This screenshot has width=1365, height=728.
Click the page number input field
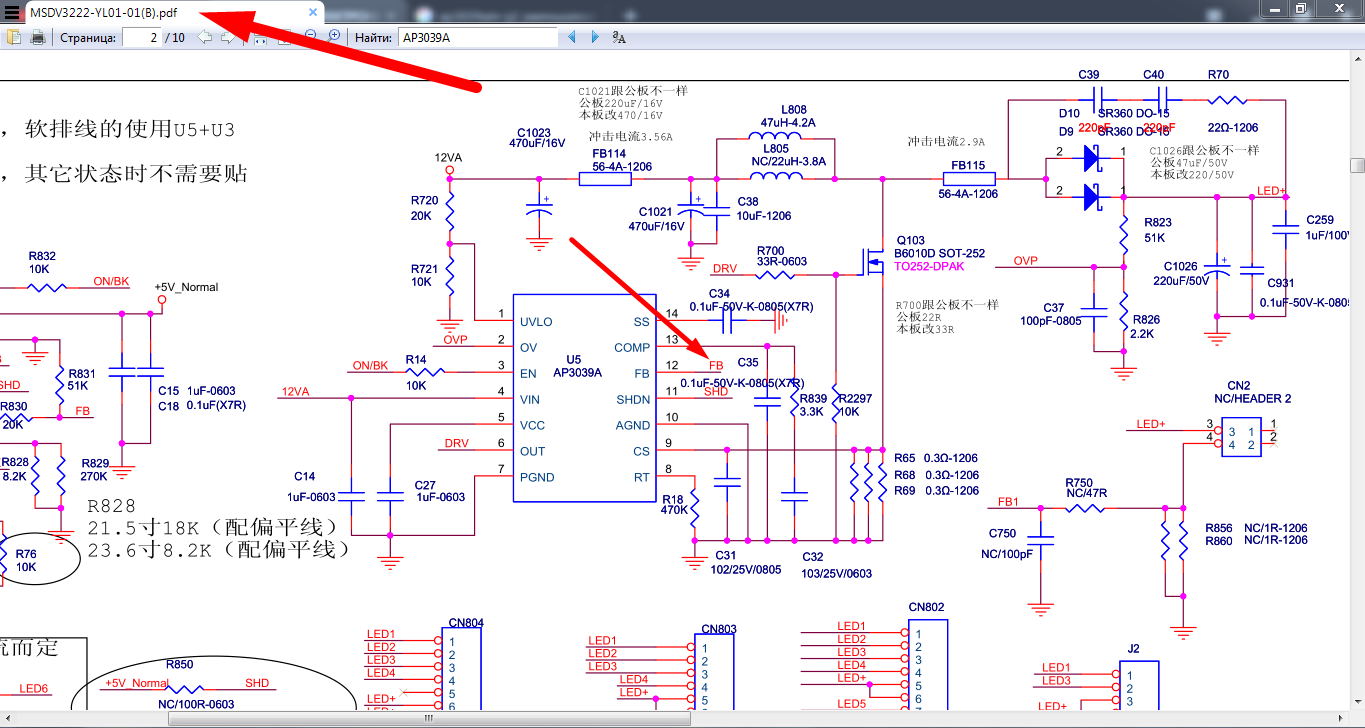[x=143, y=37]
